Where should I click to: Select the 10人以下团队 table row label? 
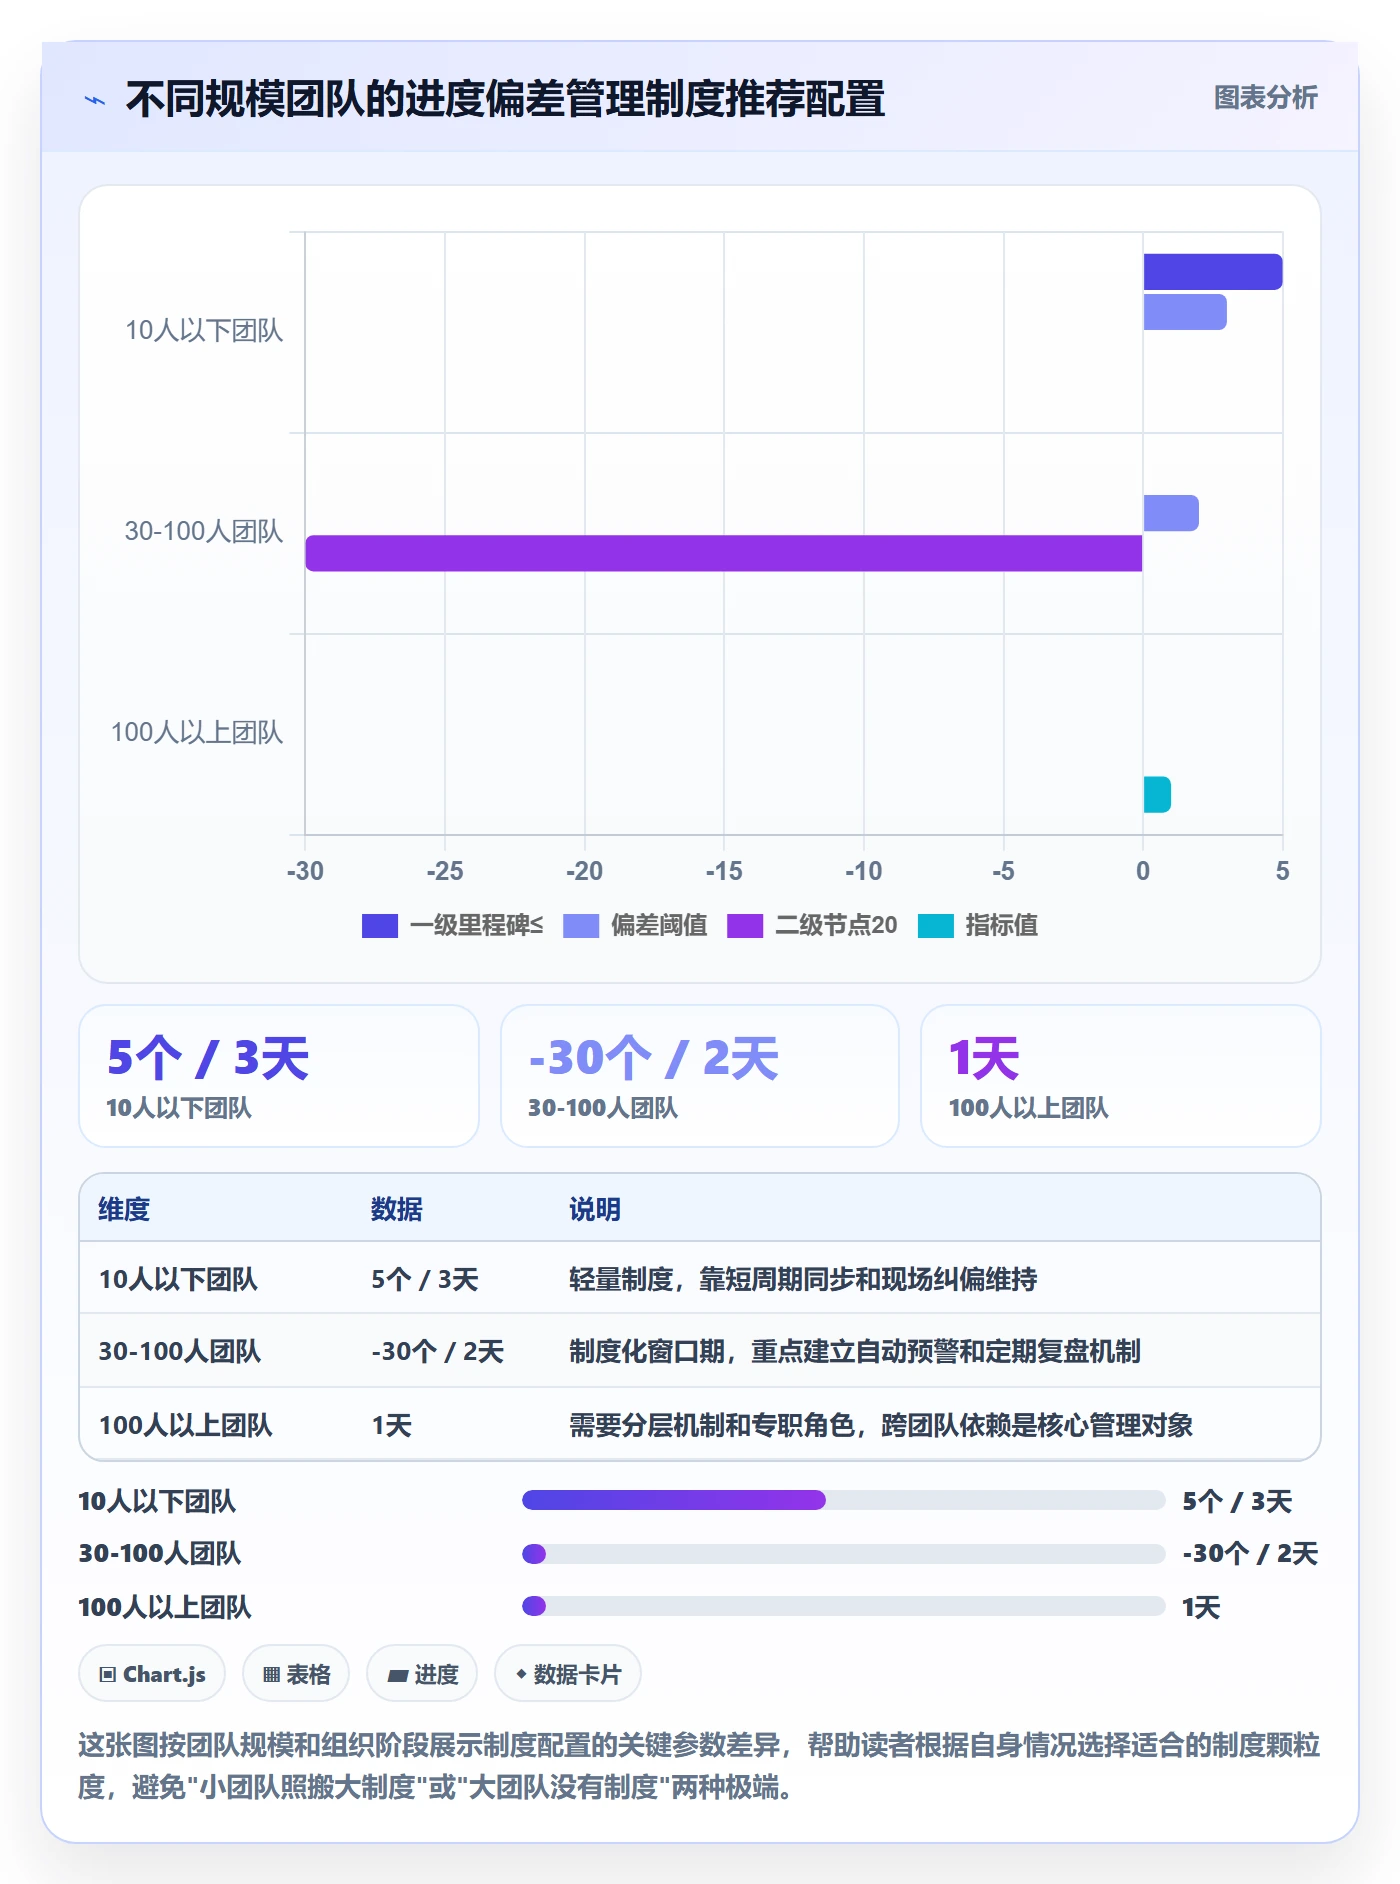point(178,1279)
